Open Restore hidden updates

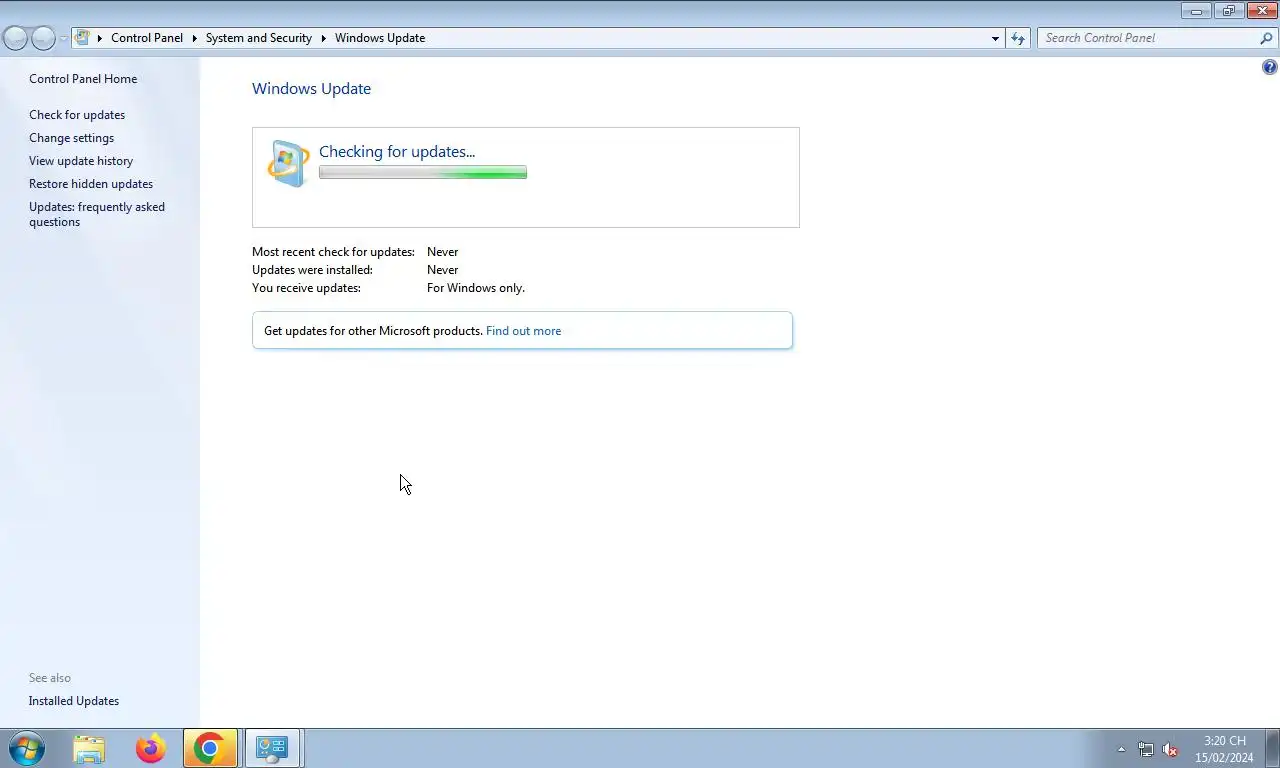pyautogui.click(x=91, y=184)
